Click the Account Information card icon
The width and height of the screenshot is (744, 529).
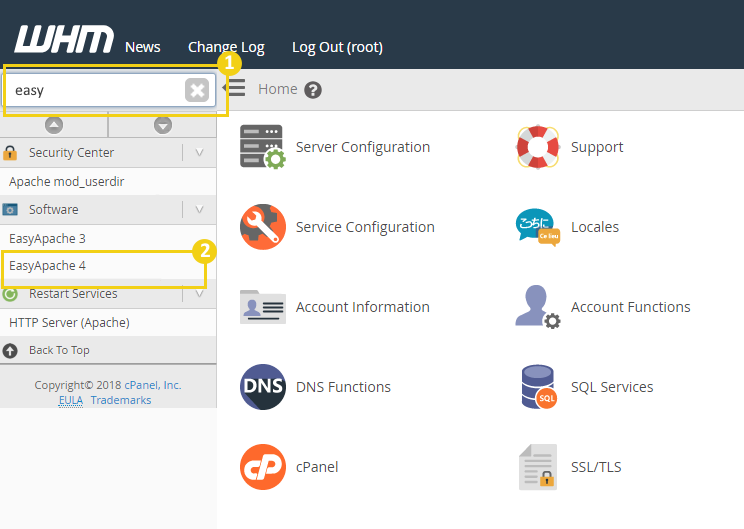(263, 307)
